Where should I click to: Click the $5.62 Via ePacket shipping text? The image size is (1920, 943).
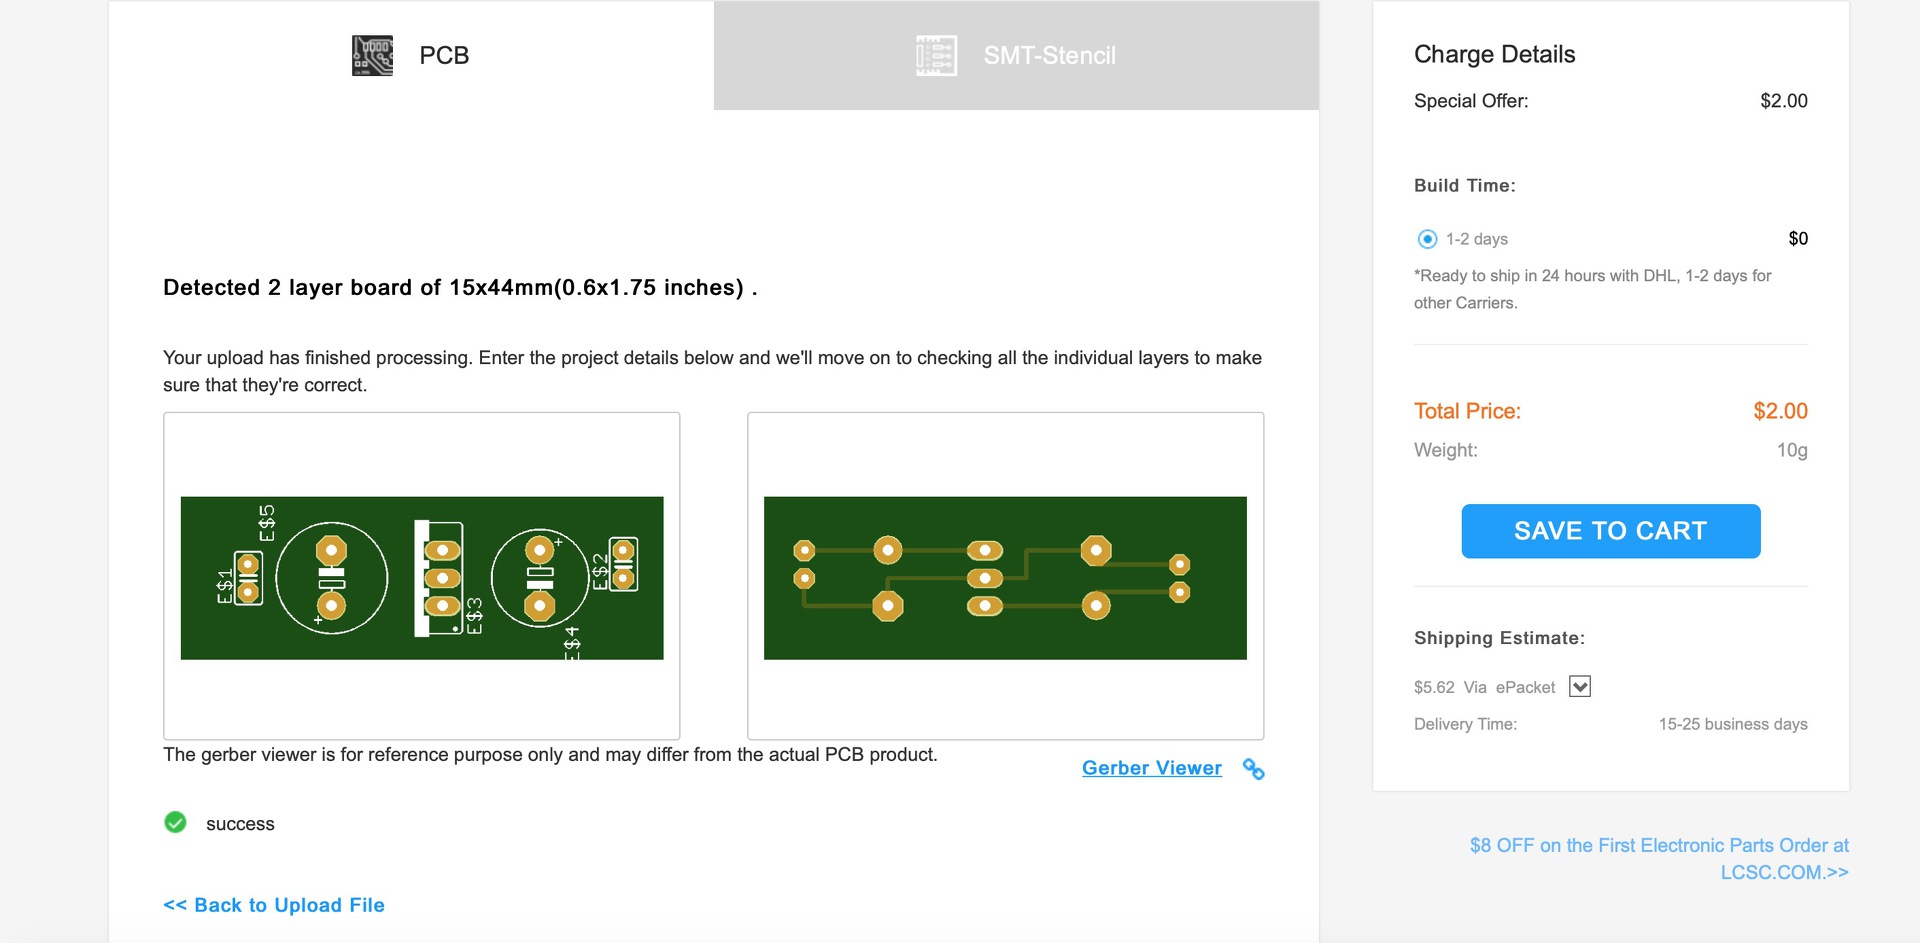tap(1484, 687)
